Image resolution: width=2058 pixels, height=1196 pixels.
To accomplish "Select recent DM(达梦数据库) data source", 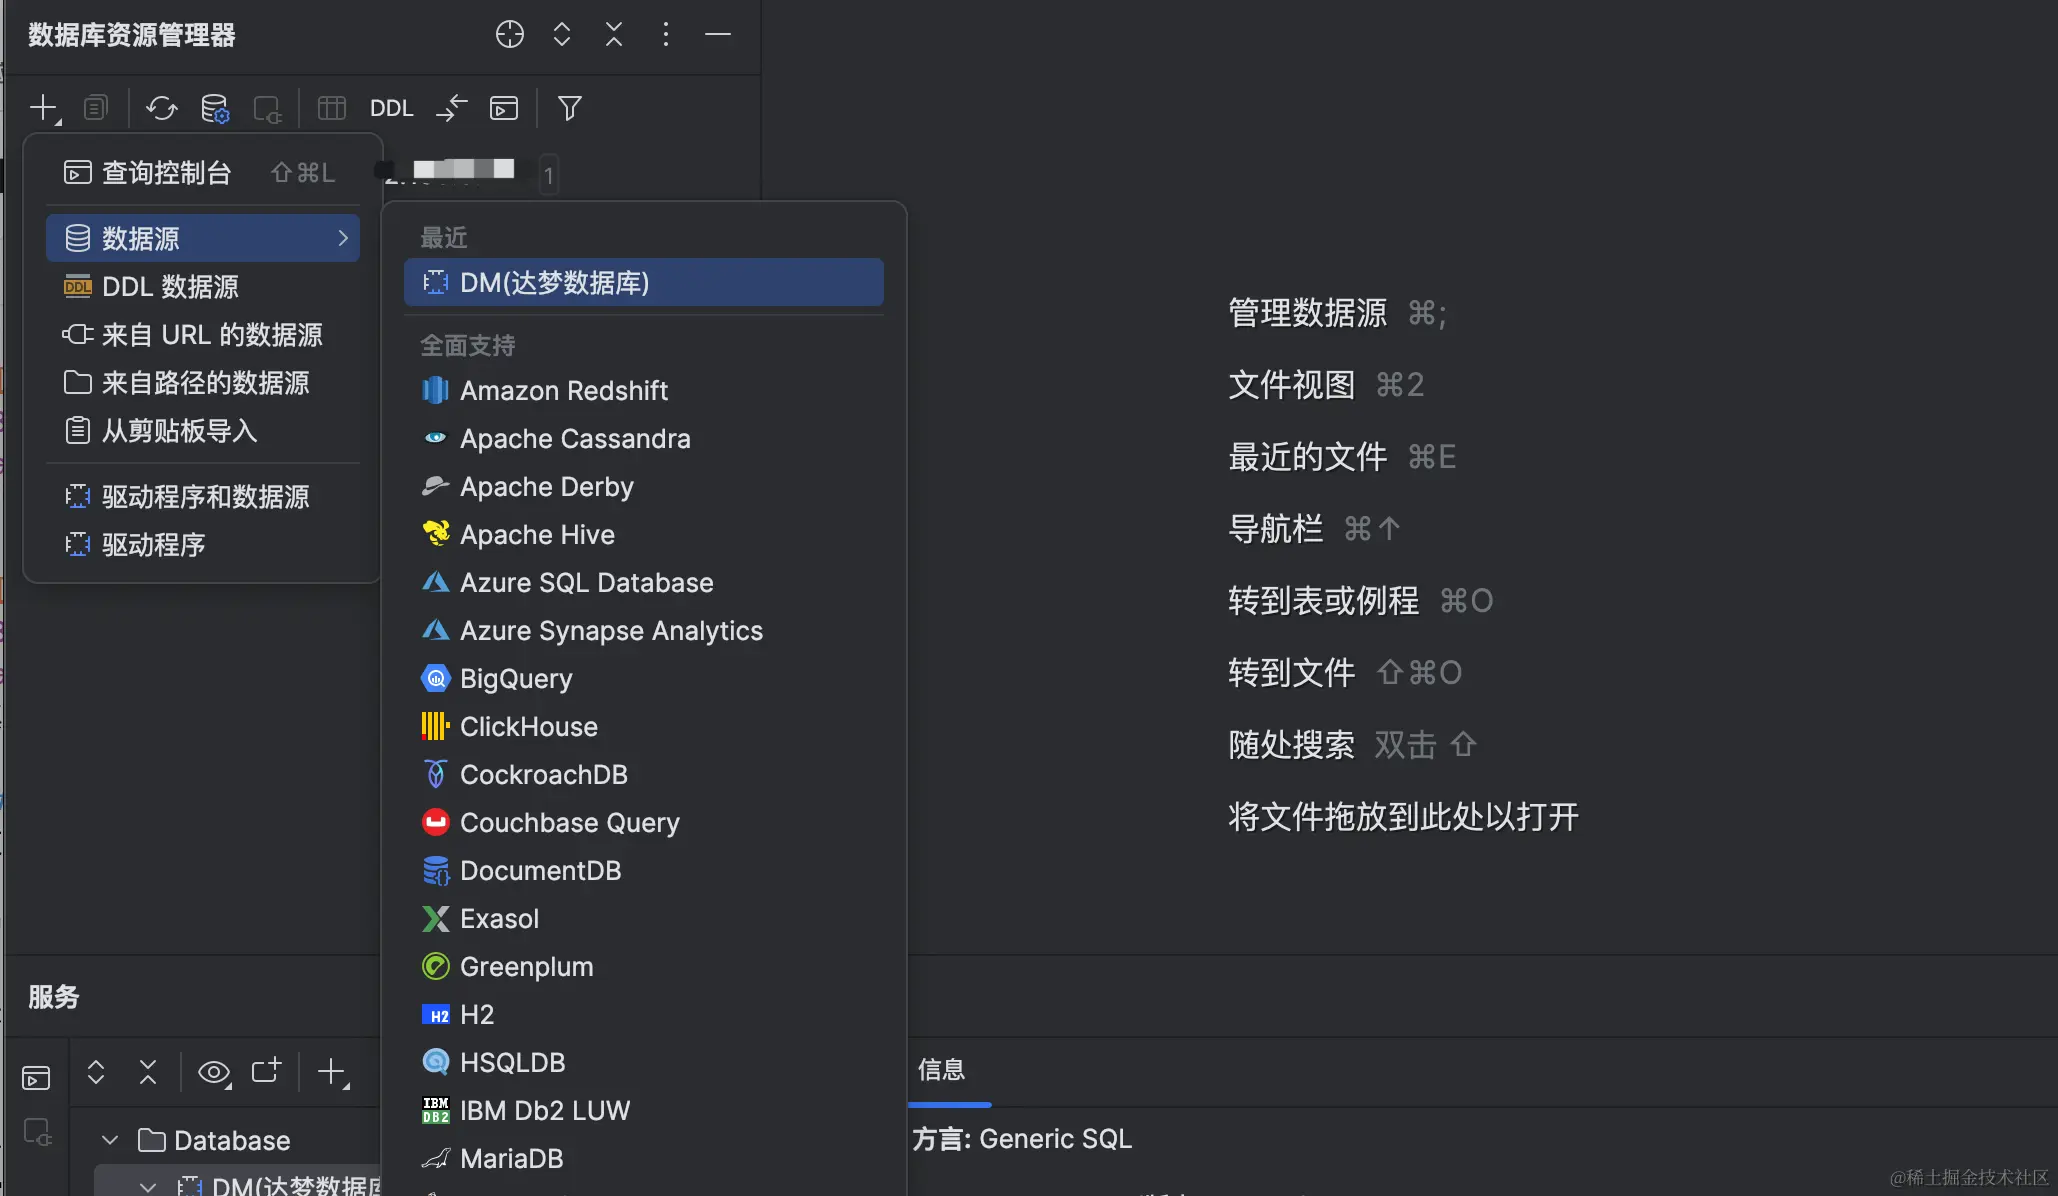I will pyautogui.click(x=643, y=283).
